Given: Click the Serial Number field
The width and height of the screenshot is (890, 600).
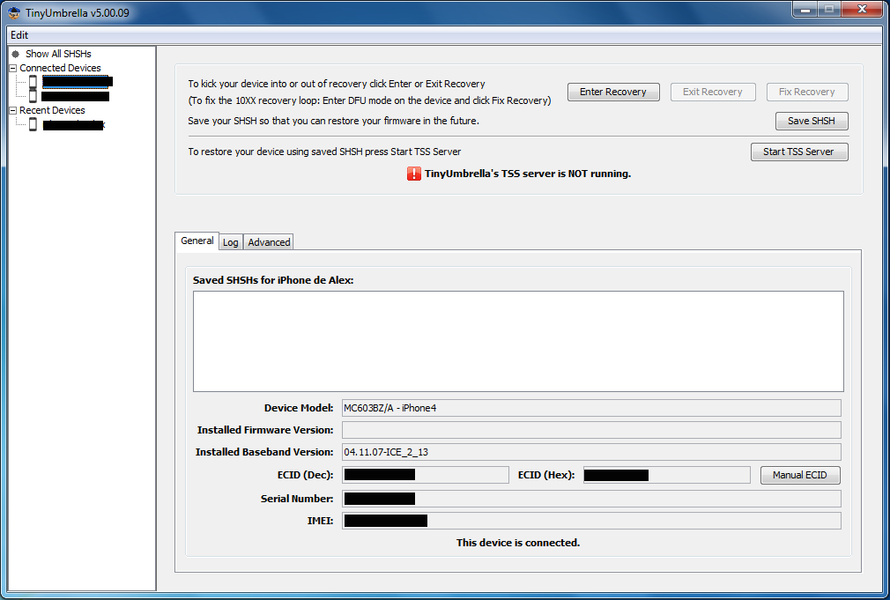Looking at the screenshot, I should [591, 499].
